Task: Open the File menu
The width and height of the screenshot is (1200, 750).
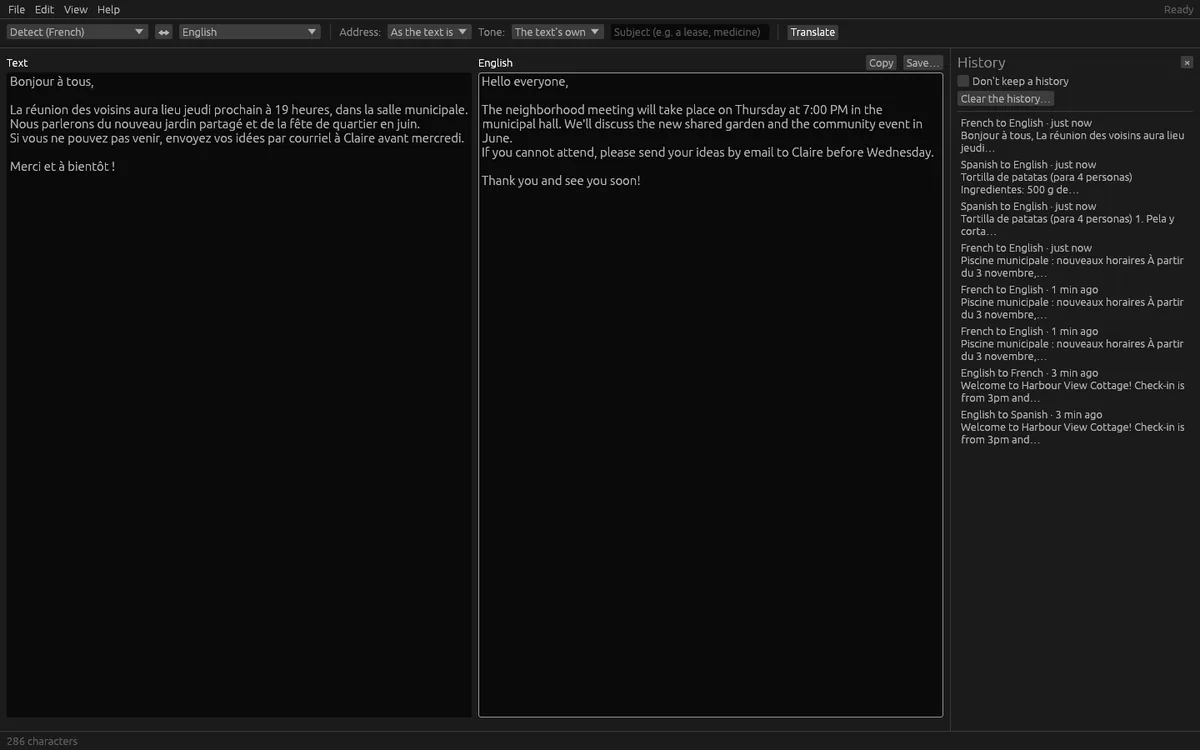Action: click(17, 9)
